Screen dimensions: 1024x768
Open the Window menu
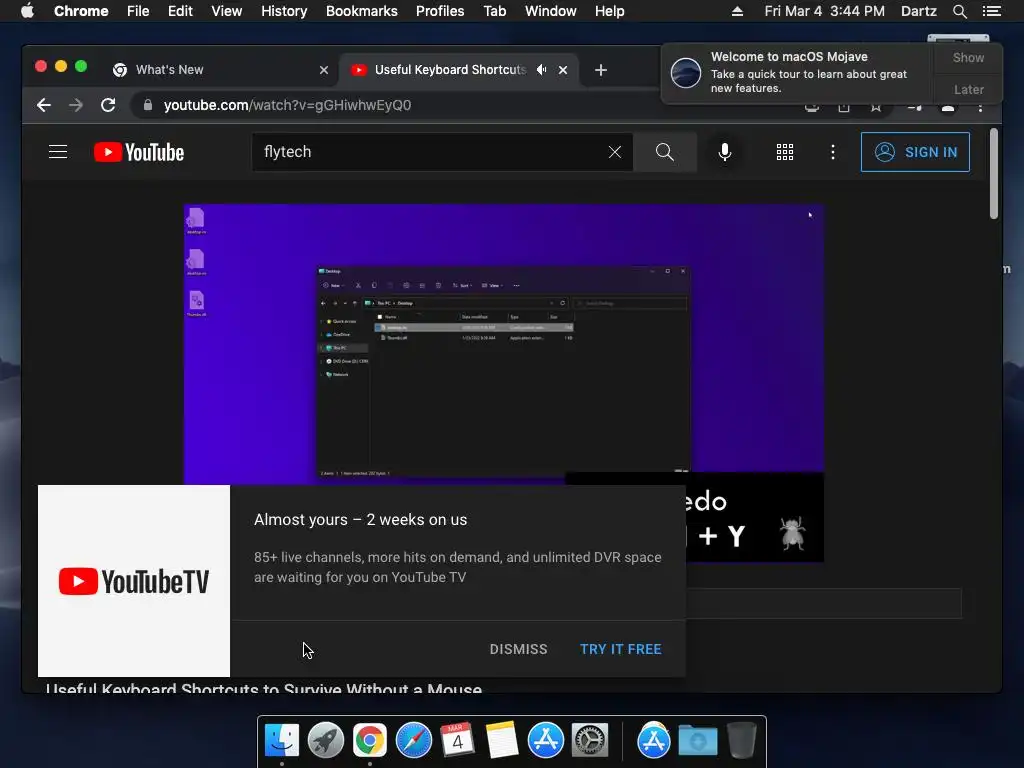551,11
